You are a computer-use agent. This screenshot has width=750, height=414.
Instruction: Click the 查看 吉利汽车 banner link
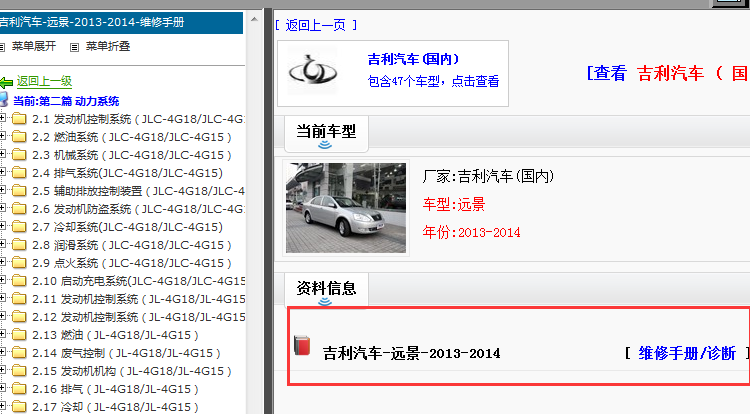668,73
